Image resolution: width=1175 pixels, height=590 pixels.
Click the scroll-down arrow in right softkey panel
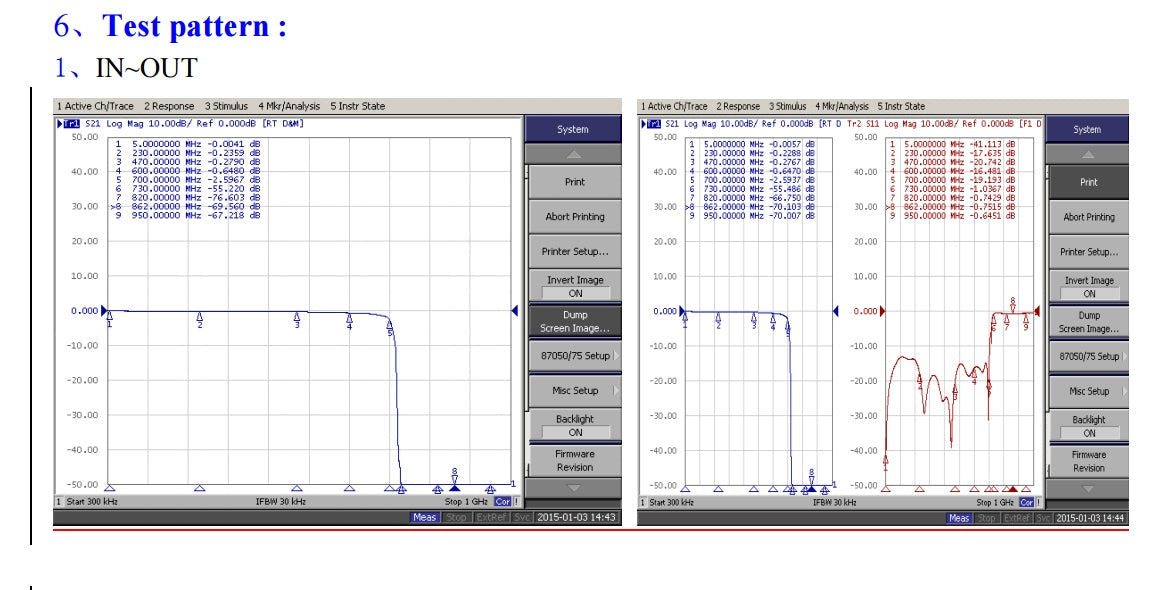[1087, 488]
